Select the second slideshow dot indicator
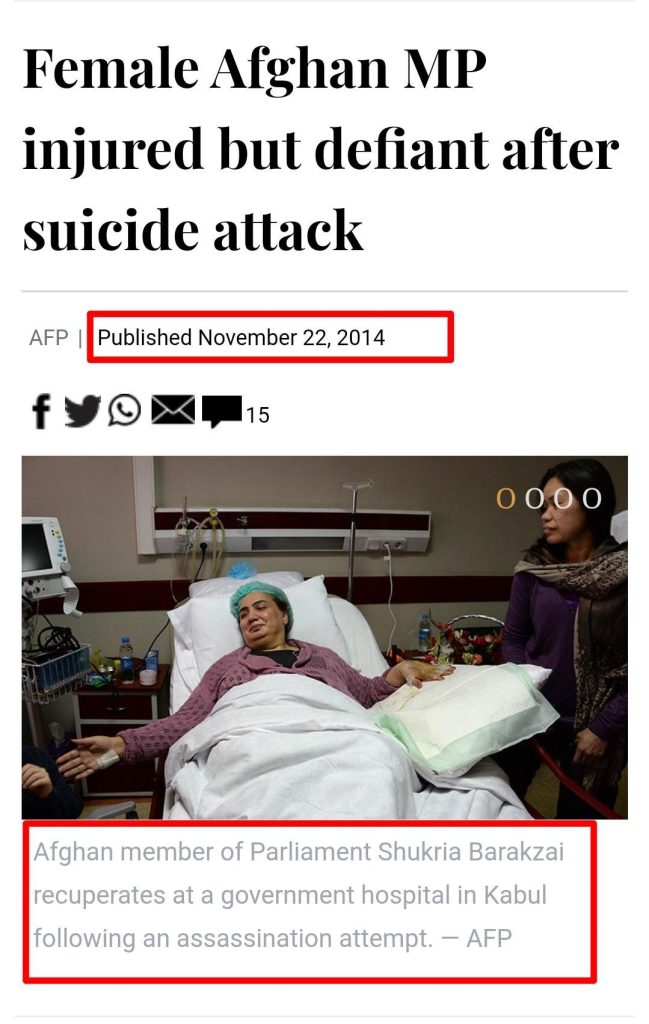 [x=535, y=498]
